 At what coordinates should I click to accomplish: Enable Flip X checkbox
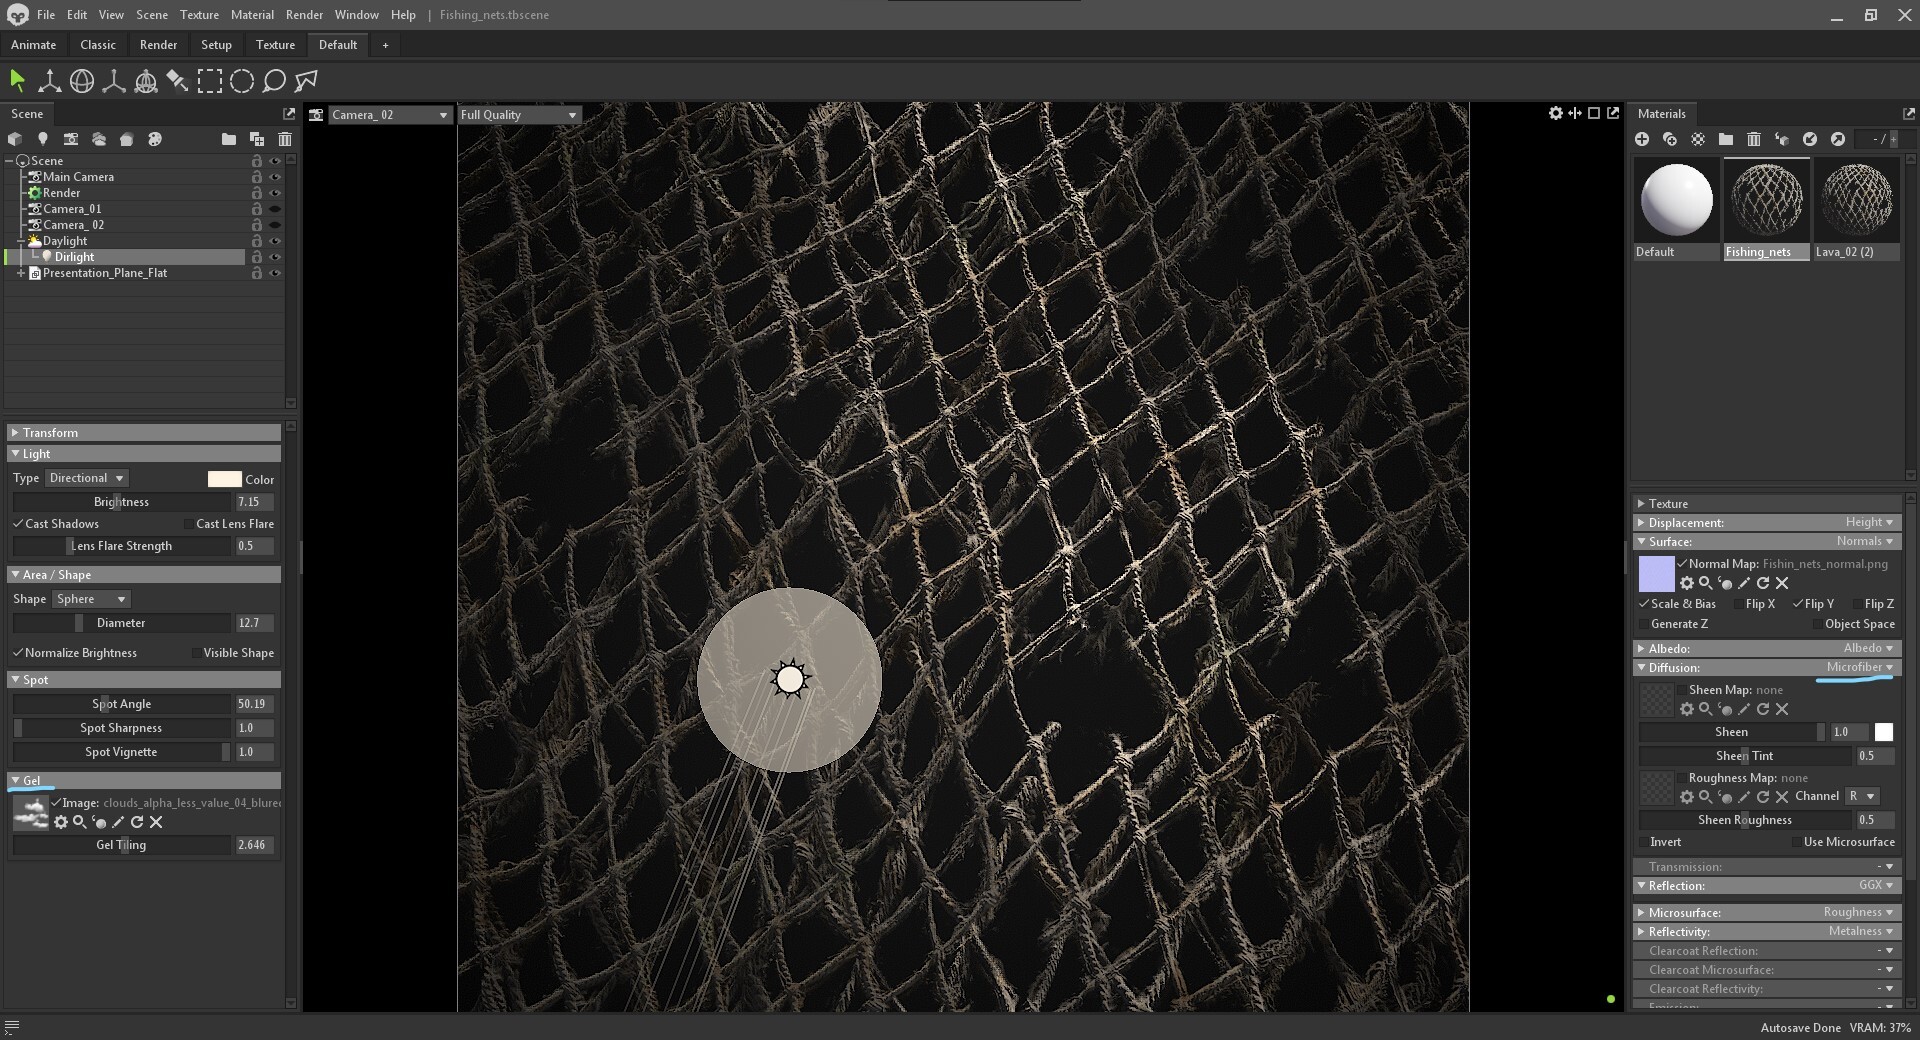tap(1739, 604)
